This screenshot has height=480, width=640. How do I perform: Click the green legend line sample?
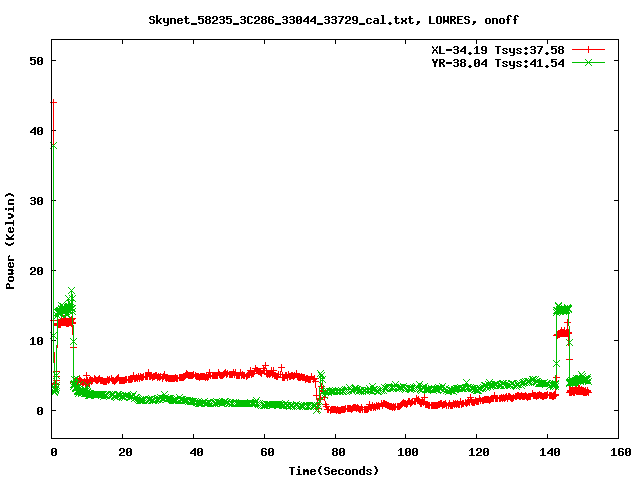coord(588,62)
